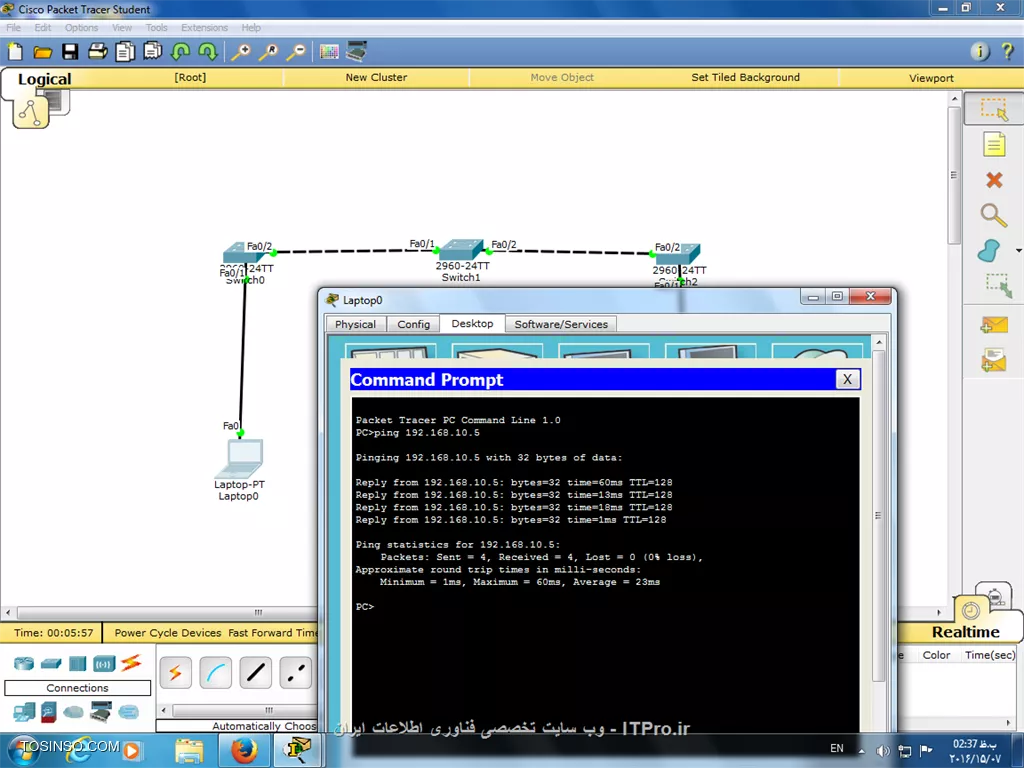Pick the automatic connection type
The image size is (1024, 768).
tap(176, 673)
